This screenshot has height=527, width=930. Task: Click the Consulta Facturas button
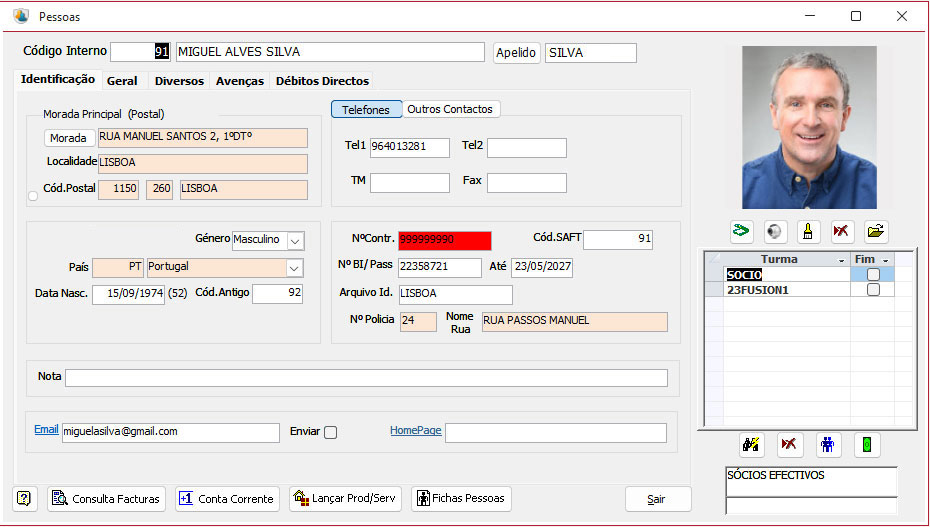tap(107, 499)
